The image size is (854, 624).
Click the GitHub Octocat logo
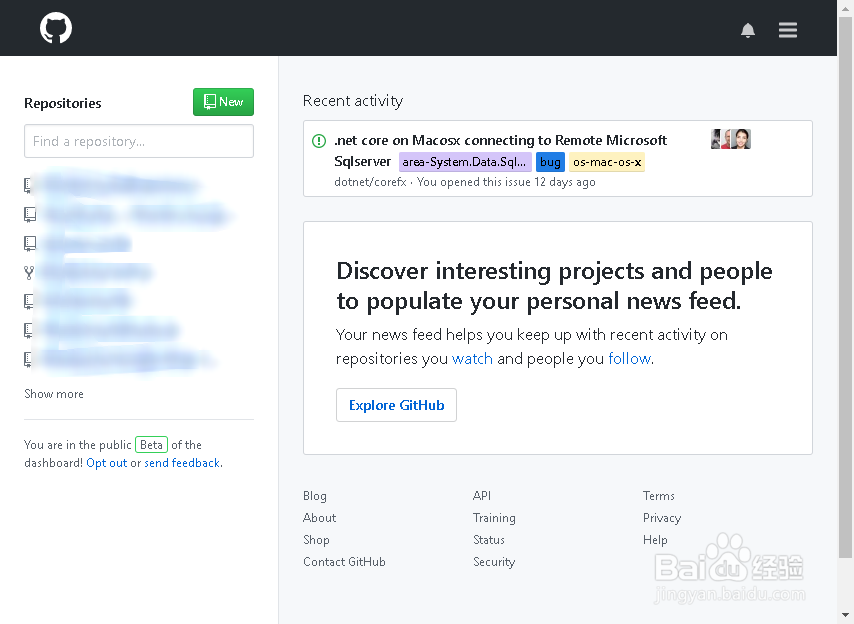56,28
